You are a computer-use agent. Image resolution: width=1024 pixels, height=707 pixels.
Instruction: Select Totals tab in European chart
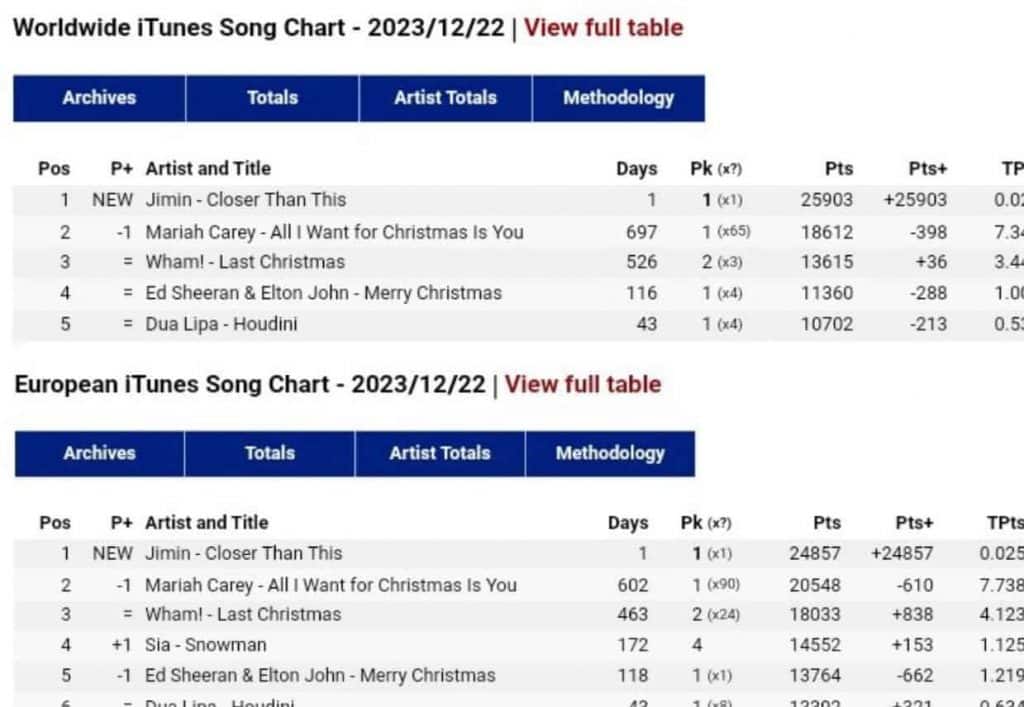(270, 453)
